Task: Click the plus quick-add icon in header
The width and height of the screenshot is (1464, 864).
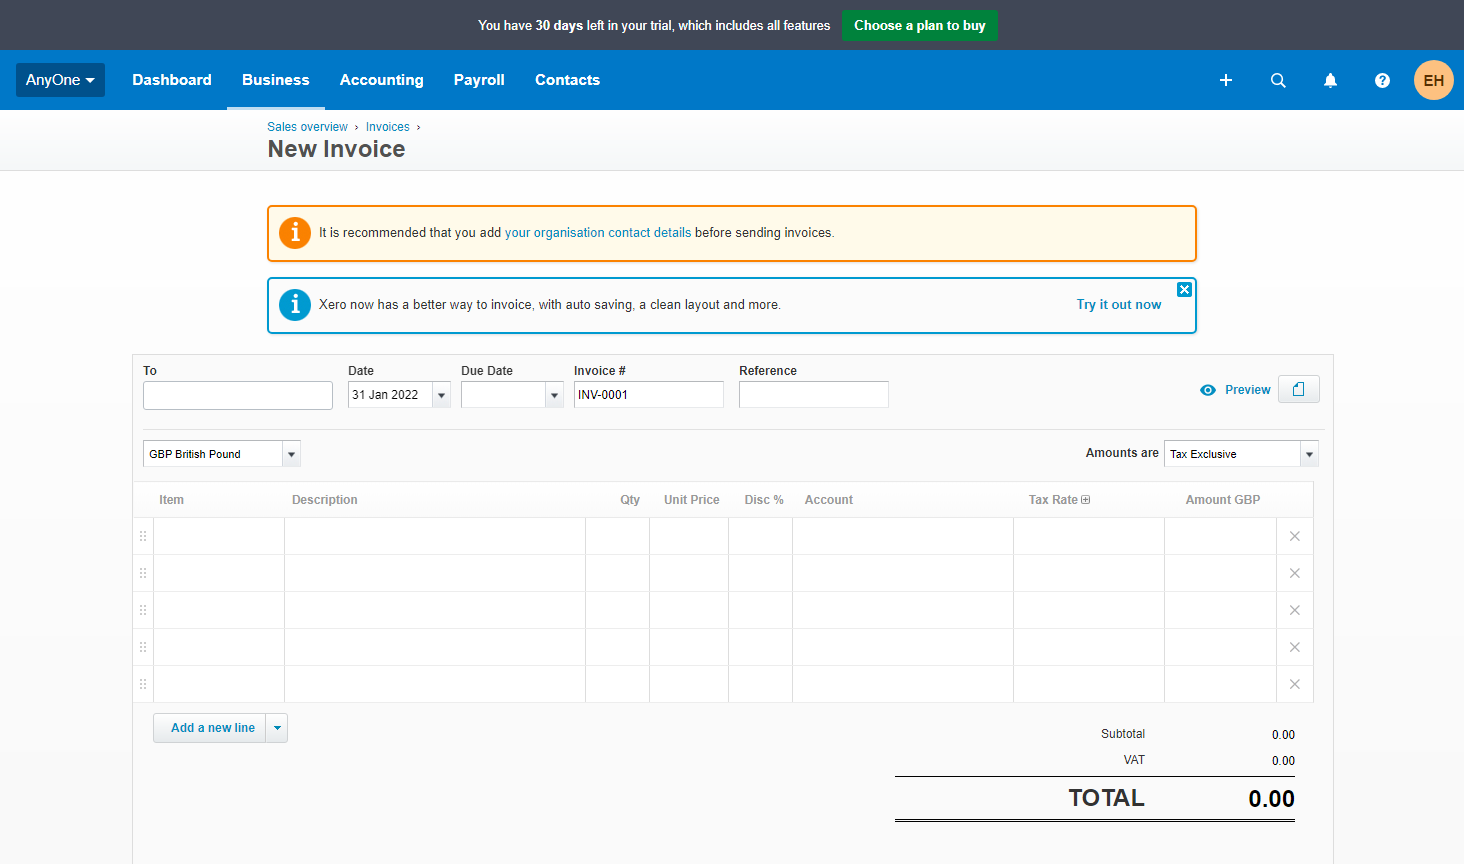Action: tap(1225, 80)
